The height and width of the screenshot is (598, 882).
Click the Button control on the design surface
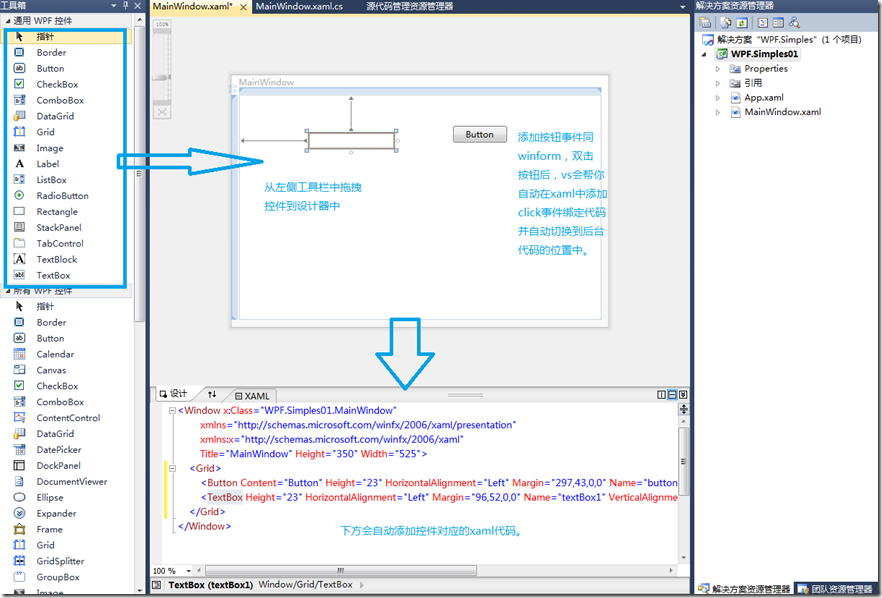480,134
